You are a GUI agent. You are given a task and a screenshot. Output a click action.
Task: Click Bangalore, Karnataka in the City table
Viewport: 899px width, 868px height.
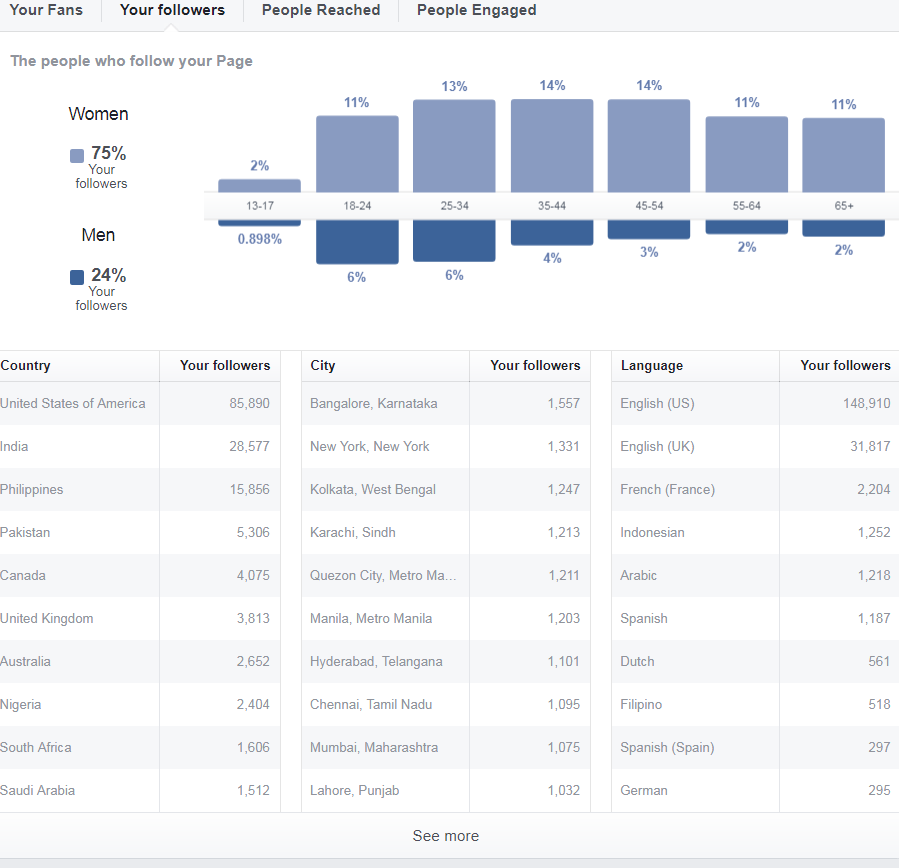point(446,404)
